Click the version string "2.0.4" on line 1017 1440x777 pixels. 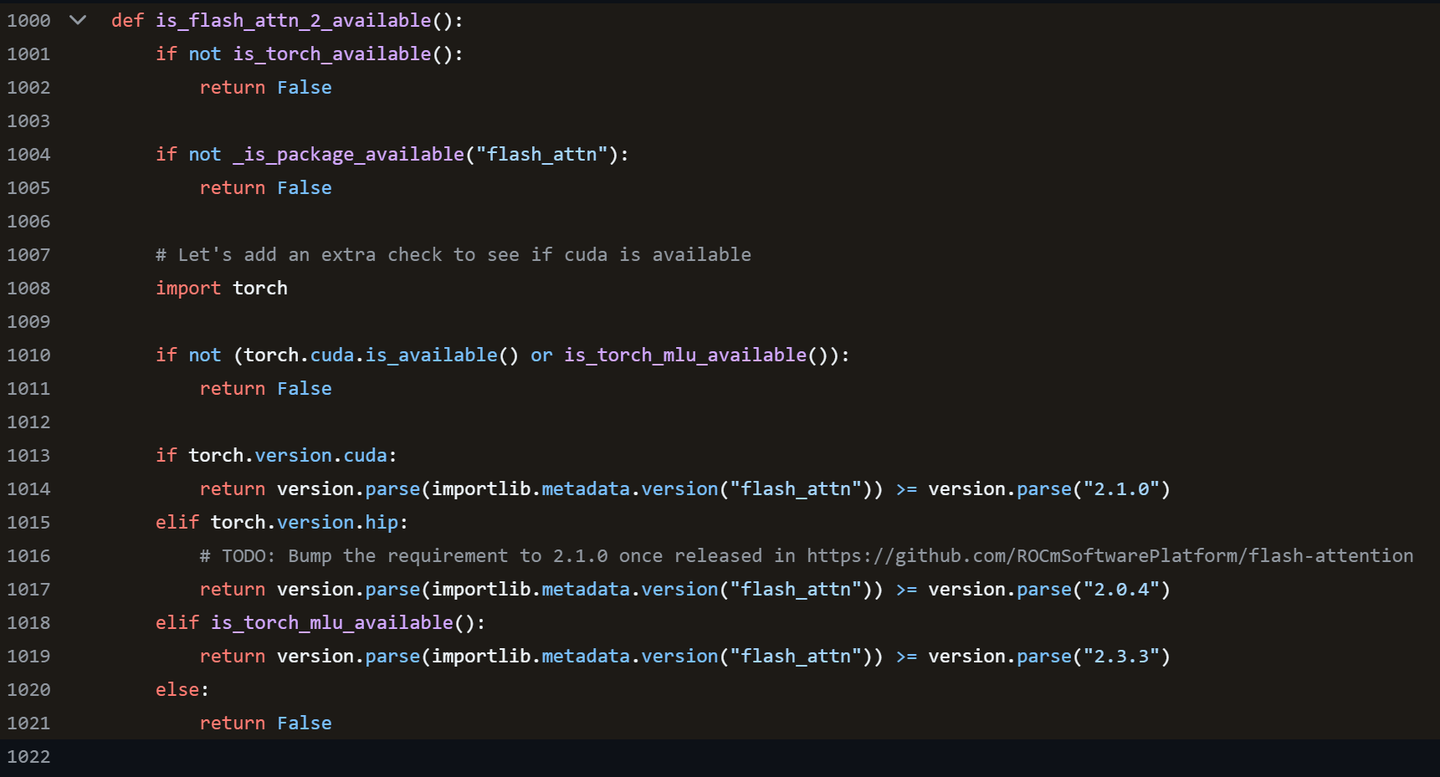(1122, 589)
